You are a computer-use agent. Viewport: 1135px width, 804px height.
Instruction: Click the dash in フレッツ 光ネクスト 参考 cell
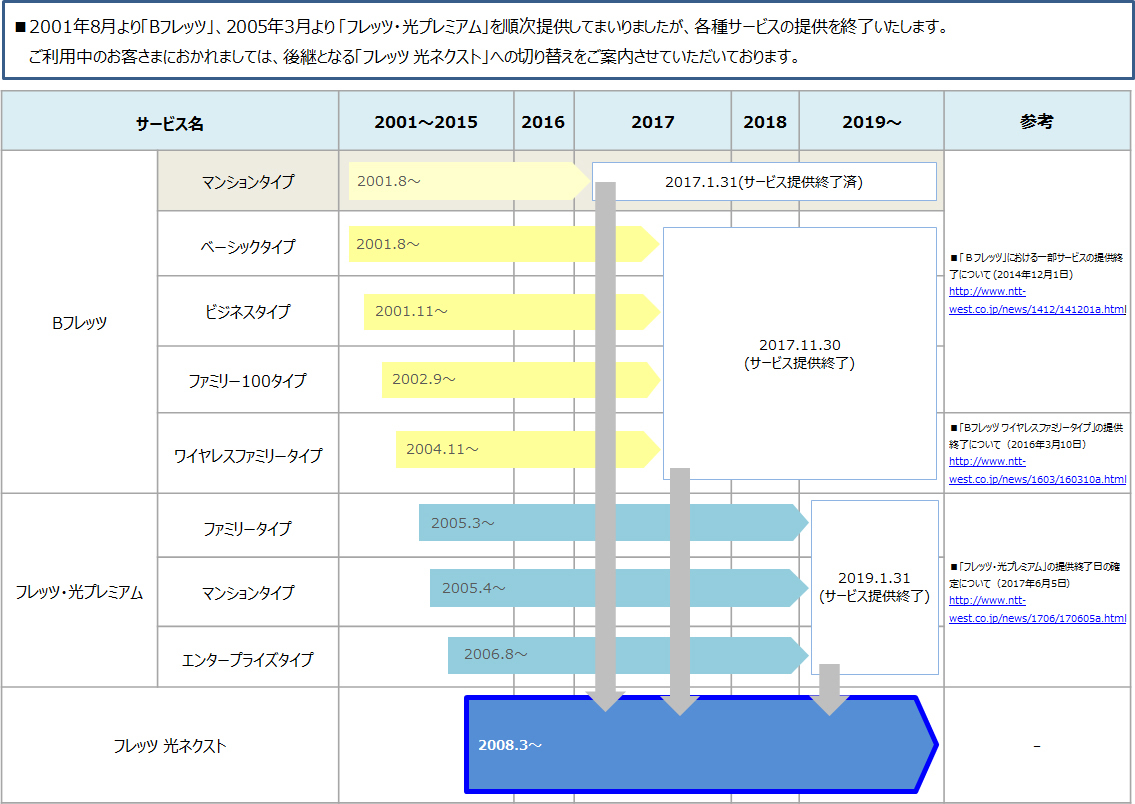click(1037, 745)
